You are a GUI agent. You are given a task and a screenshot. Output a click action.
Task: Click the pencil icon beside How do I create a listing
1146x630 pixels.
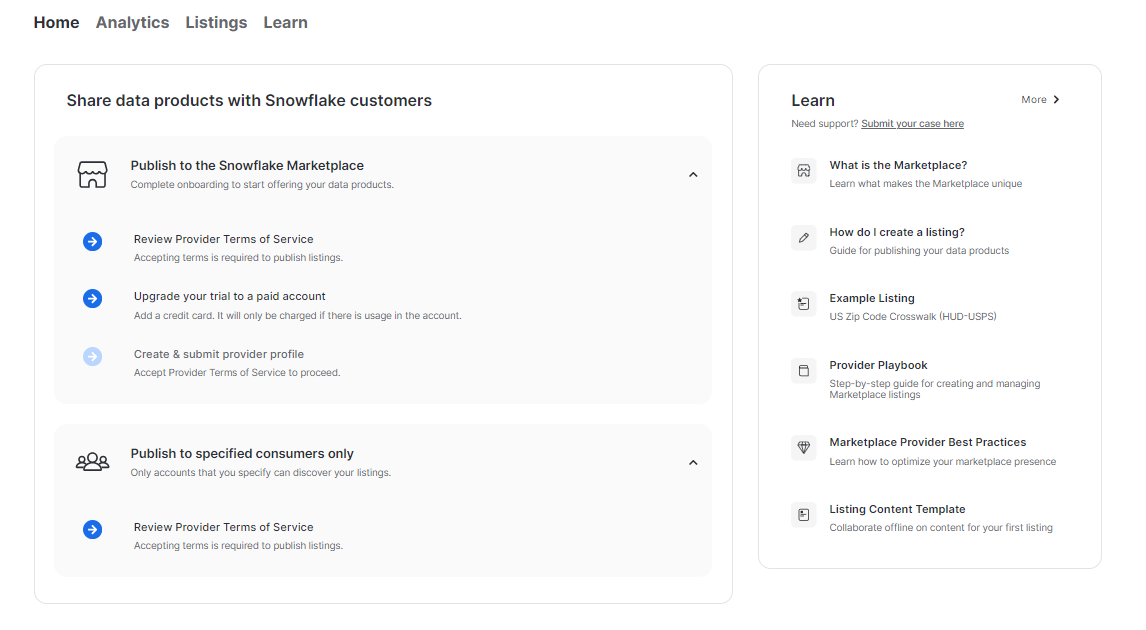pos(803,238)
